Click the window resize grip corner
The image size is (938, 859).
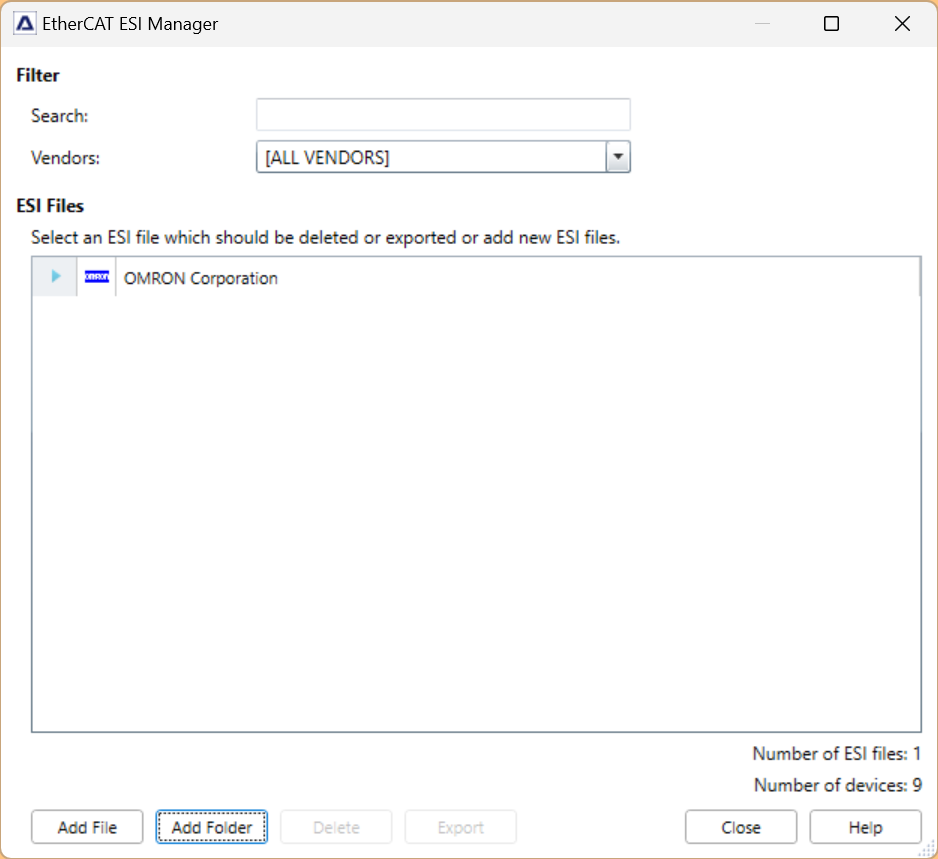pos(928,848)
